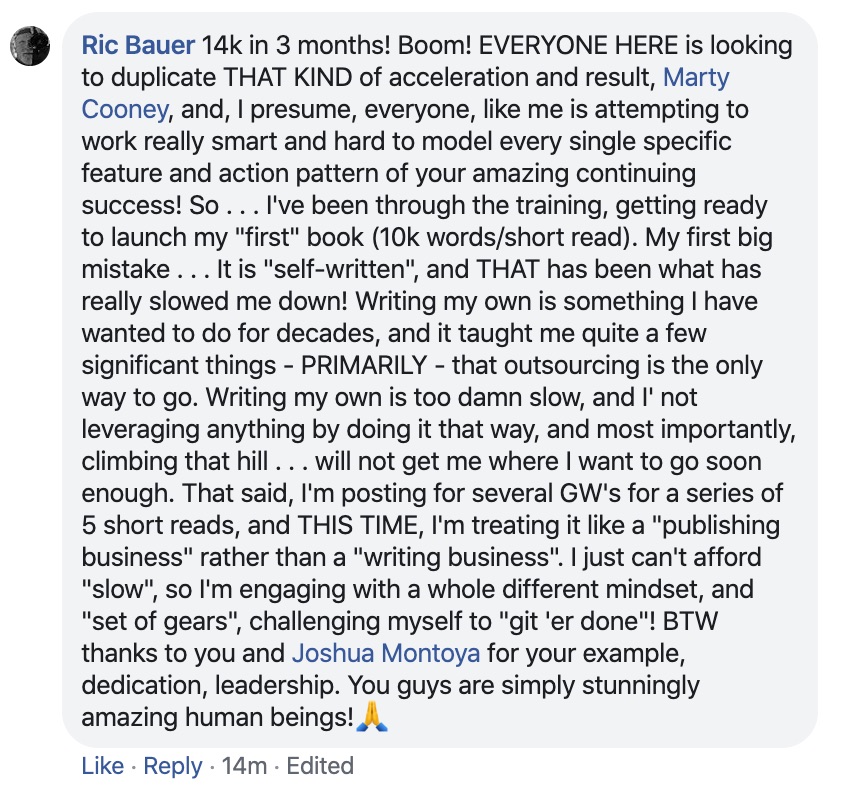This screenshot has width=852, height=796.
Task: Click the "set of gears" quoted phrase
Action: click(x=161, y=621)
